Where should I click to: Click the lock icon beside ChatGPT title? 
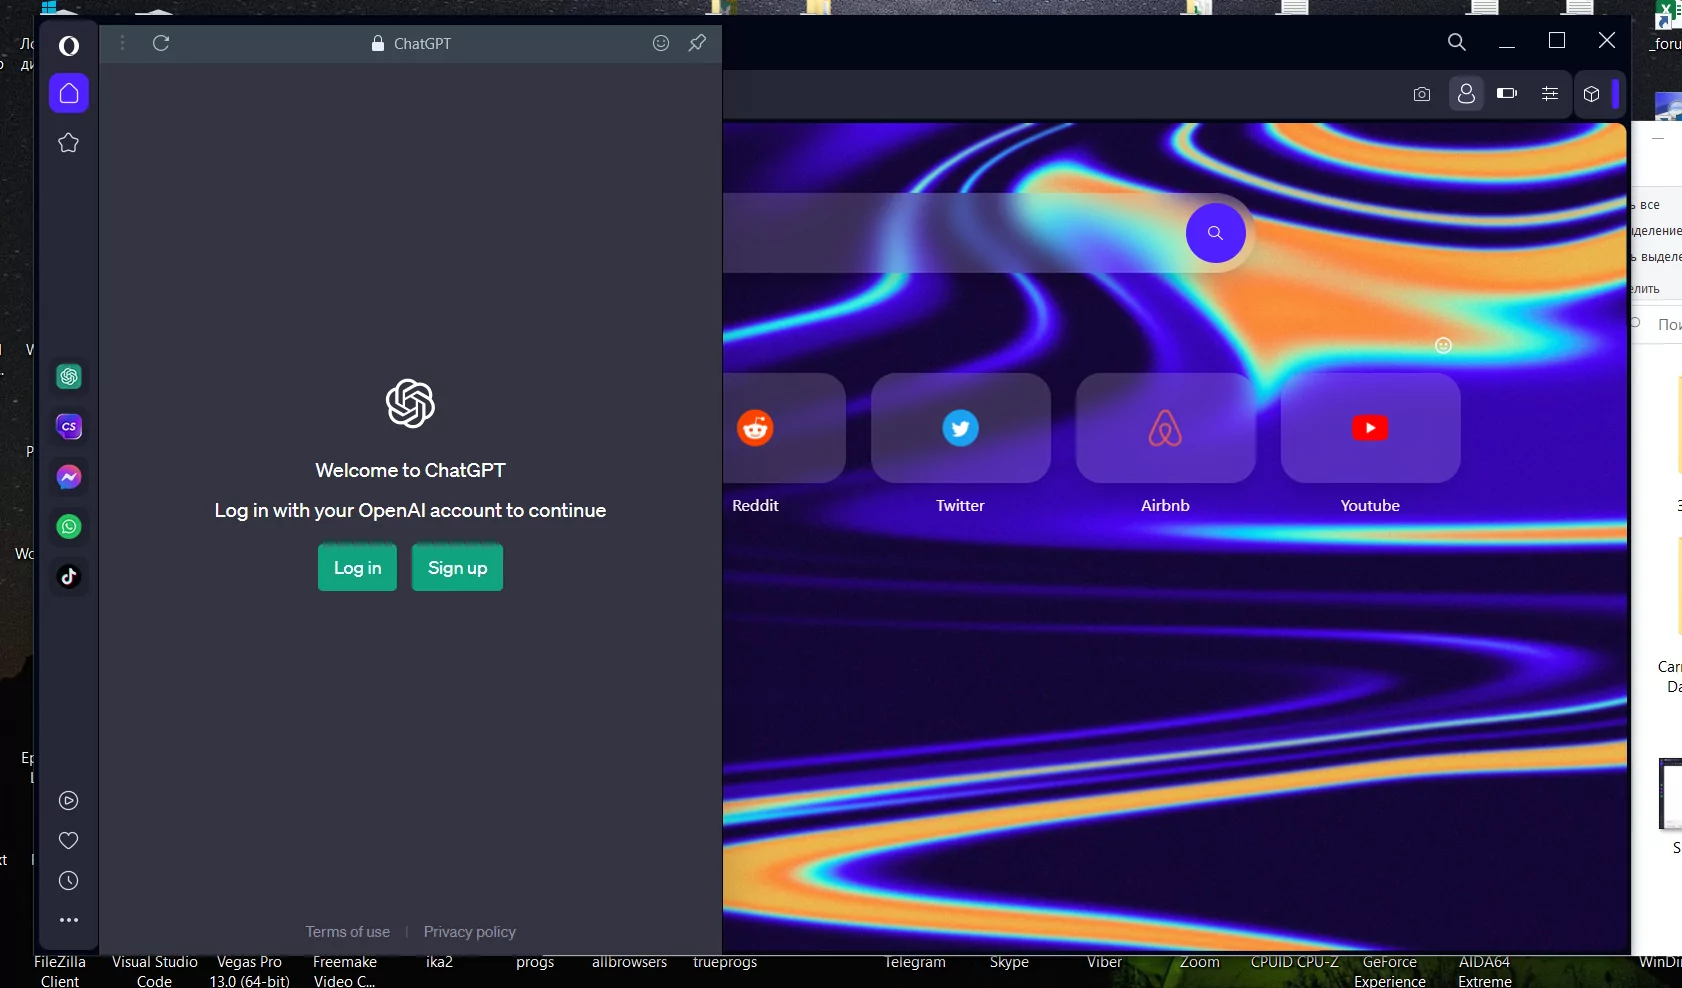[378, 43]
